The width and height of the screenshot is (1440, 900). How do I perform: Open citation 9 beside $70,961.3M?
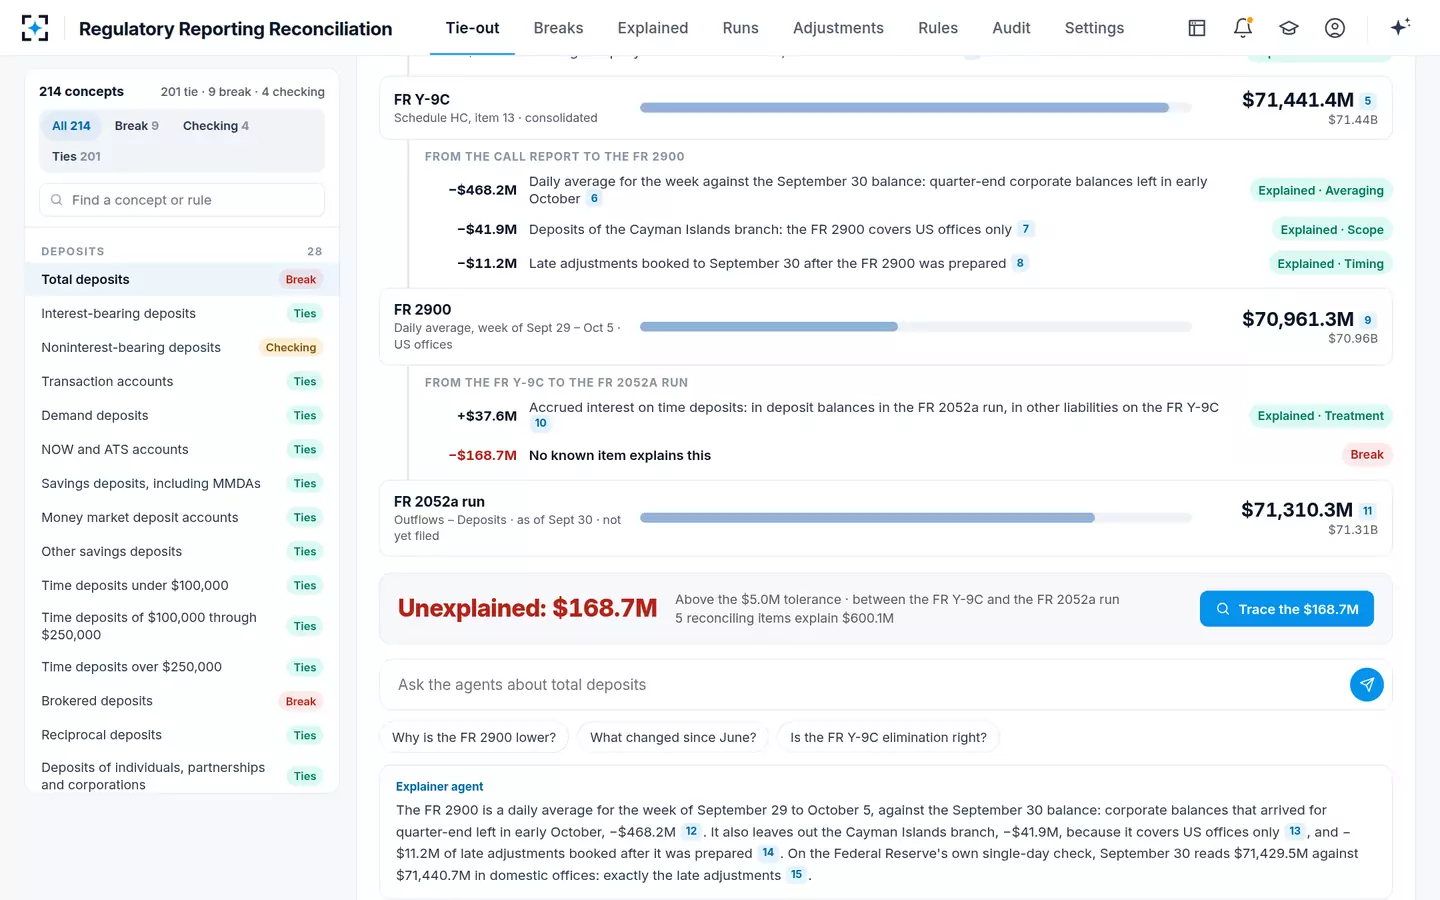pyautogui.click(x=1368, y=320)
